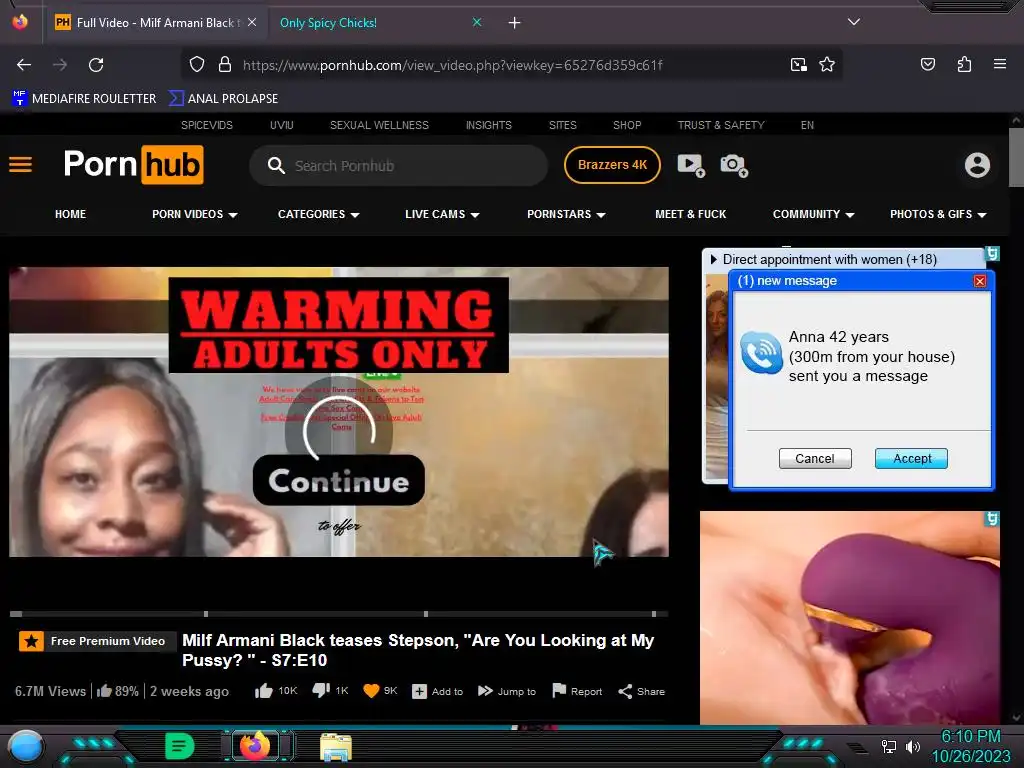Click the volume speaker tray icon

(912, 746)
